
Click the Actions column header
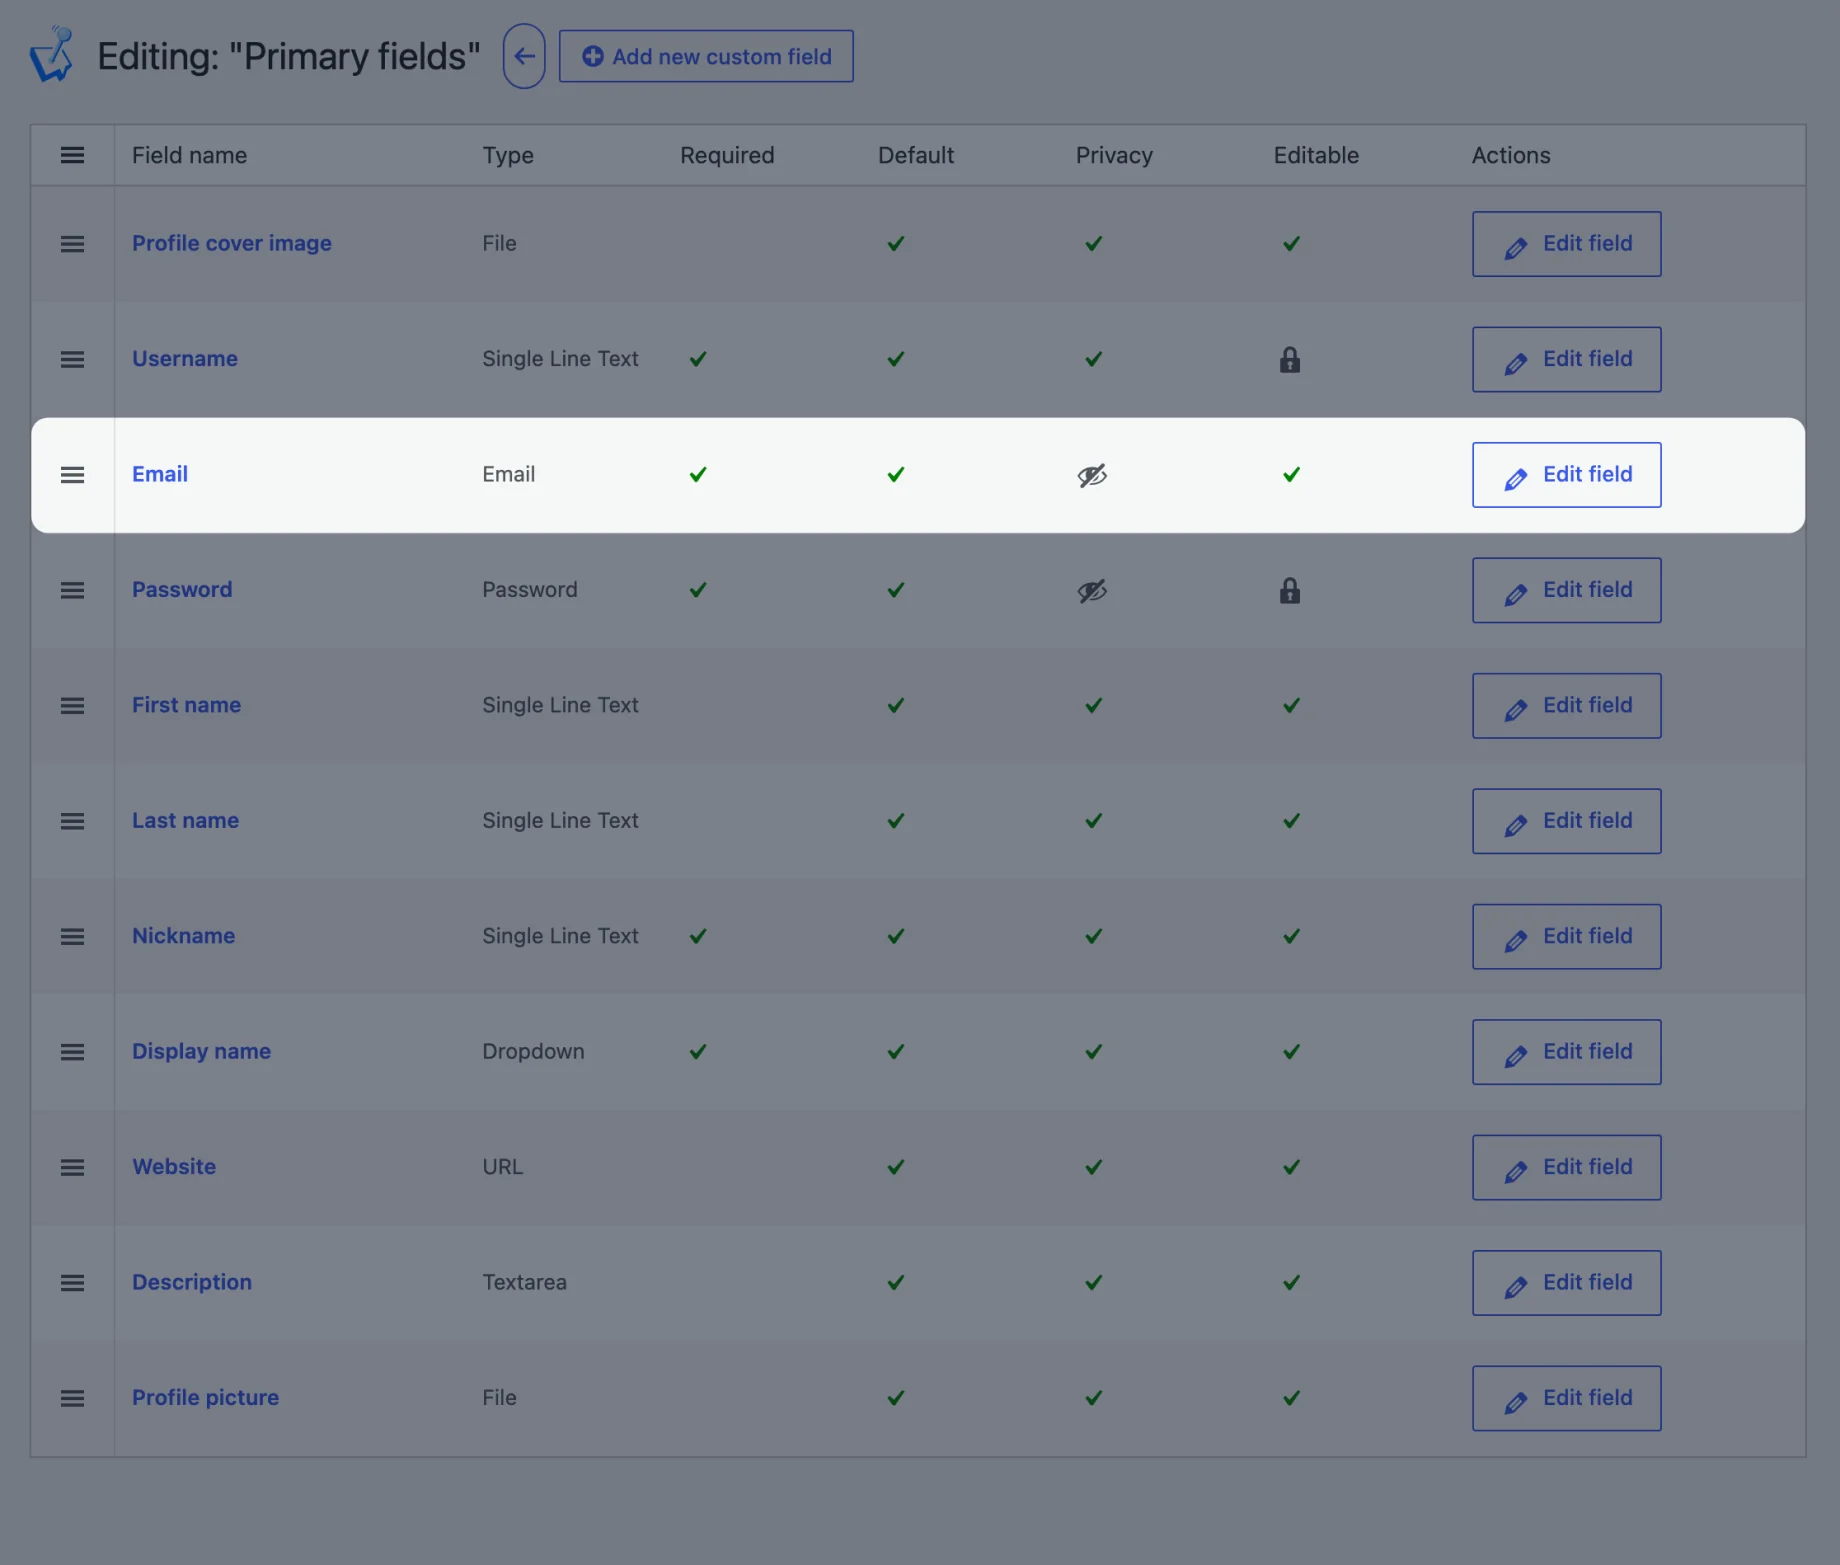pos(1511,155)
